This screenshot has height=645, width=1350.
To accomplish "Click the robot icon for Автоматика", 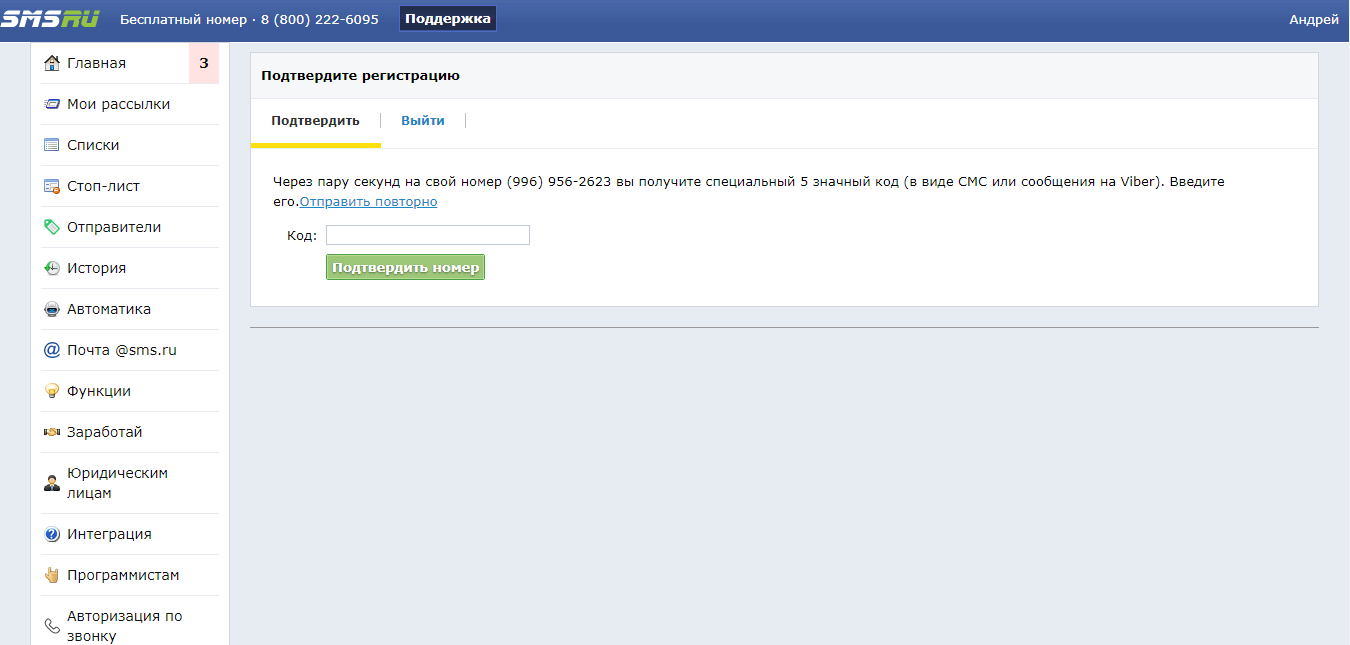I will click(x=52, y=309).
